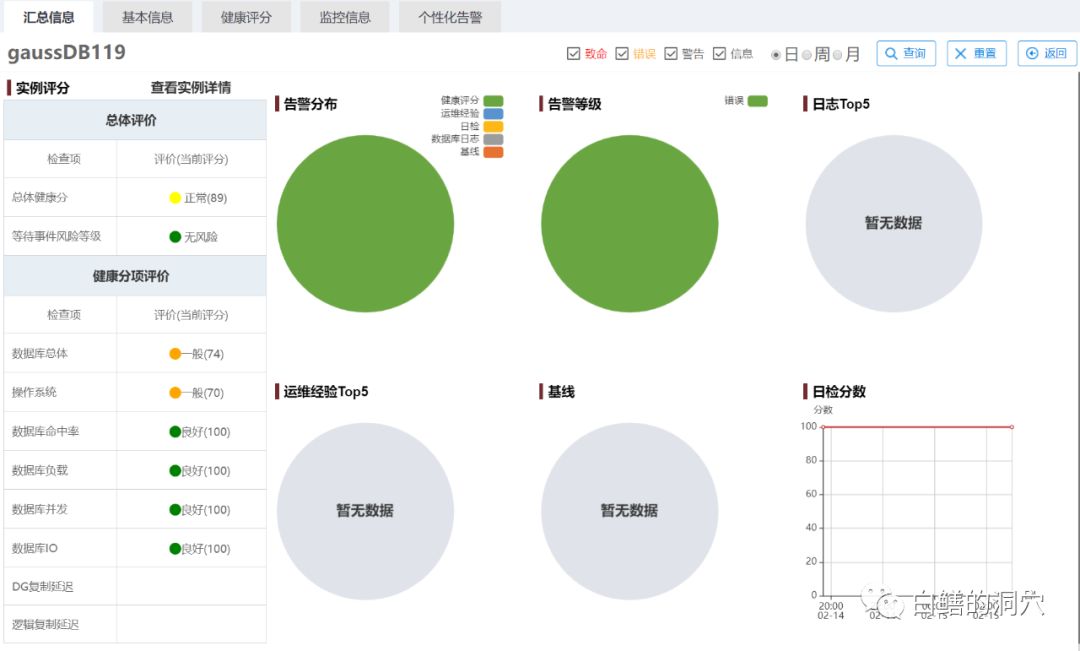Switch to the 健康评分 tab
This screenshot has width=1080, height=651.
click(x=246, y=17)
